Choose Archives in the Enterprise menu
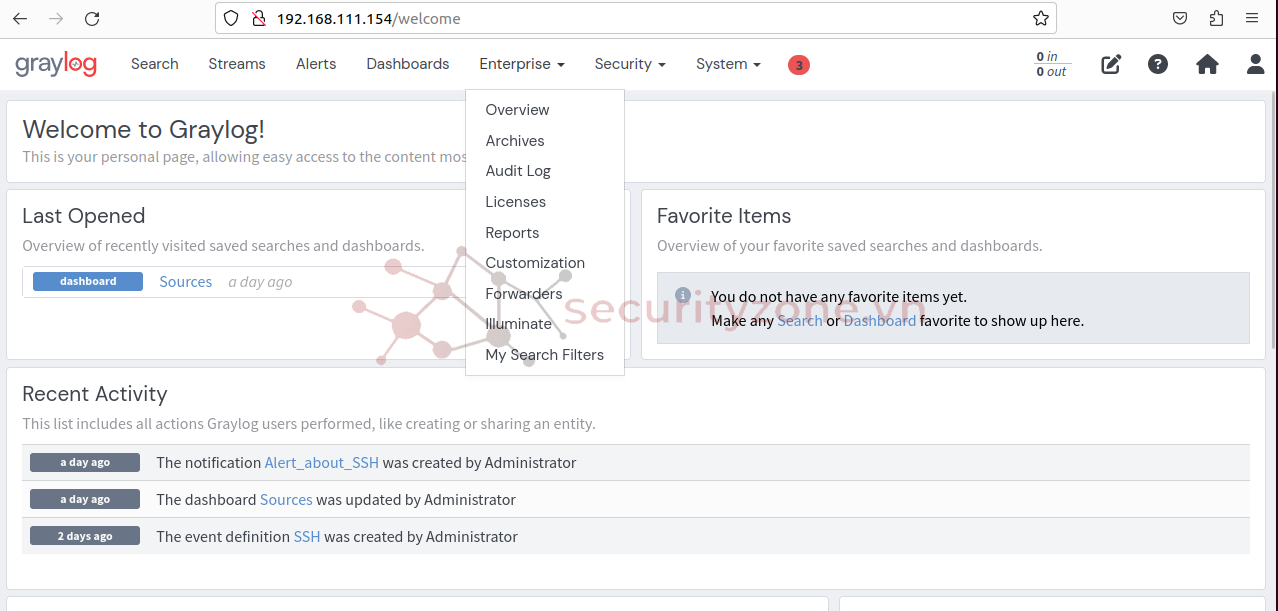The width and height of the screenshot is (1278, 611). pyautogui.click(x=515, y=141)
